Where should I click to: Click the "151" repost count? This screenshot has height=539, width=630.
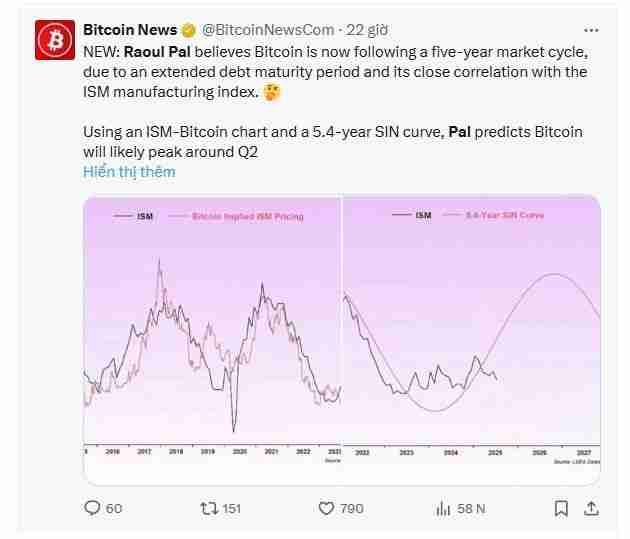click(231, 508)
